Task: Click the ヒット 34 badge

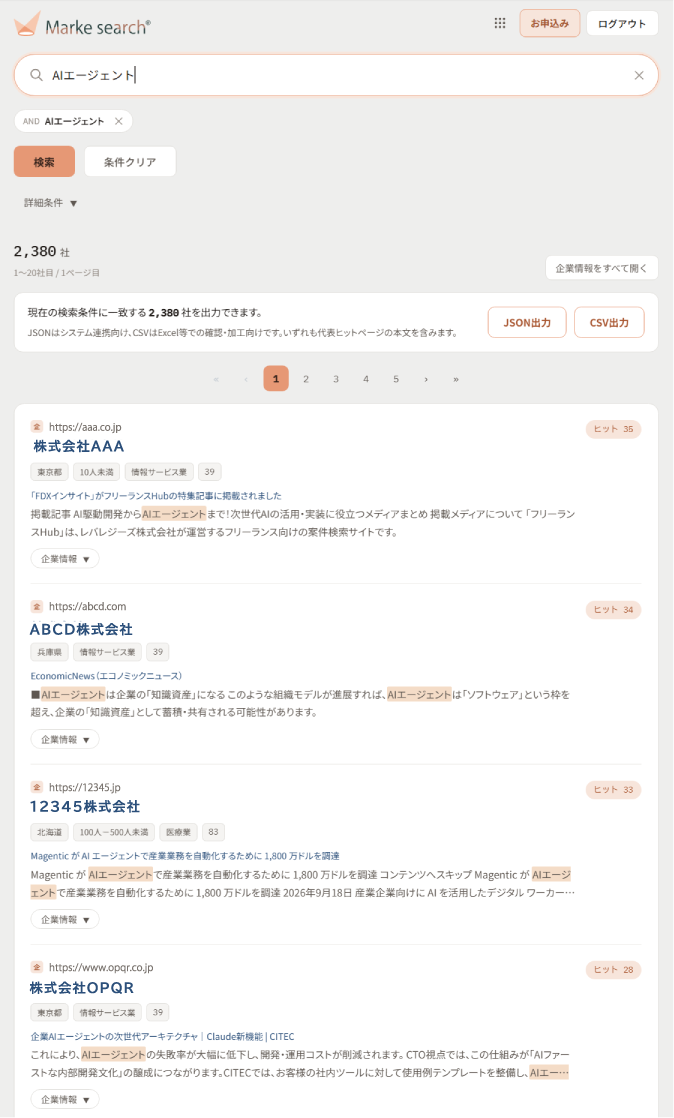Action: point(613,610)
